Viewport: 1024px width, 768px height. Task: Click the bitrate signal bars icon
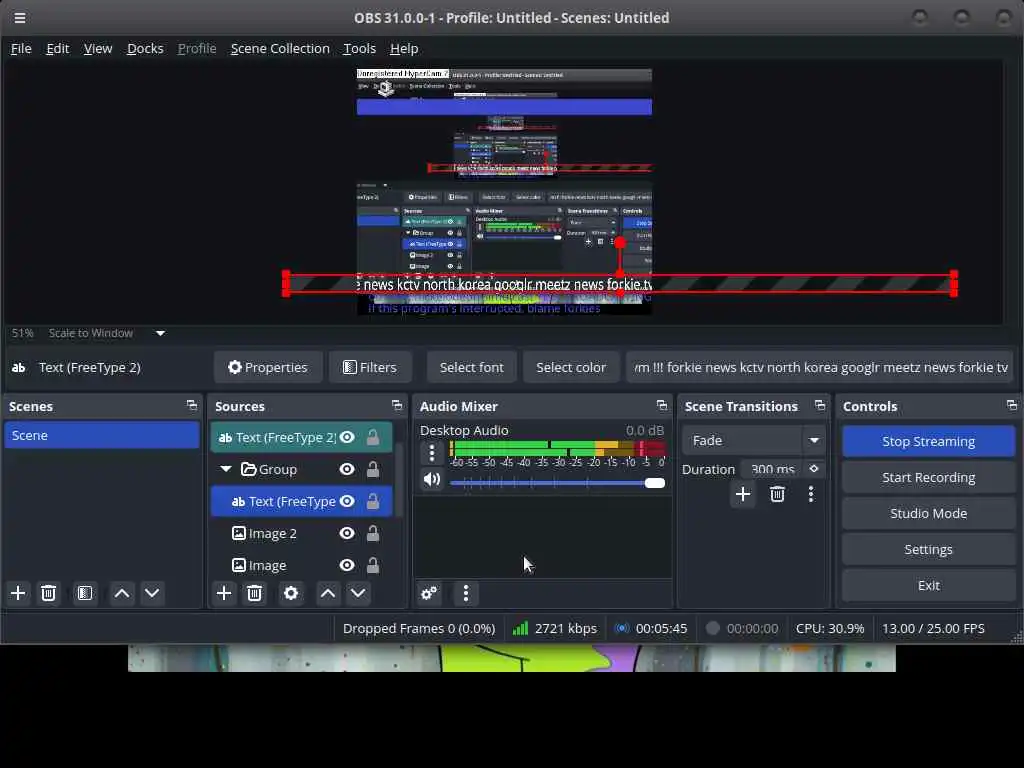tap(520, 628)
